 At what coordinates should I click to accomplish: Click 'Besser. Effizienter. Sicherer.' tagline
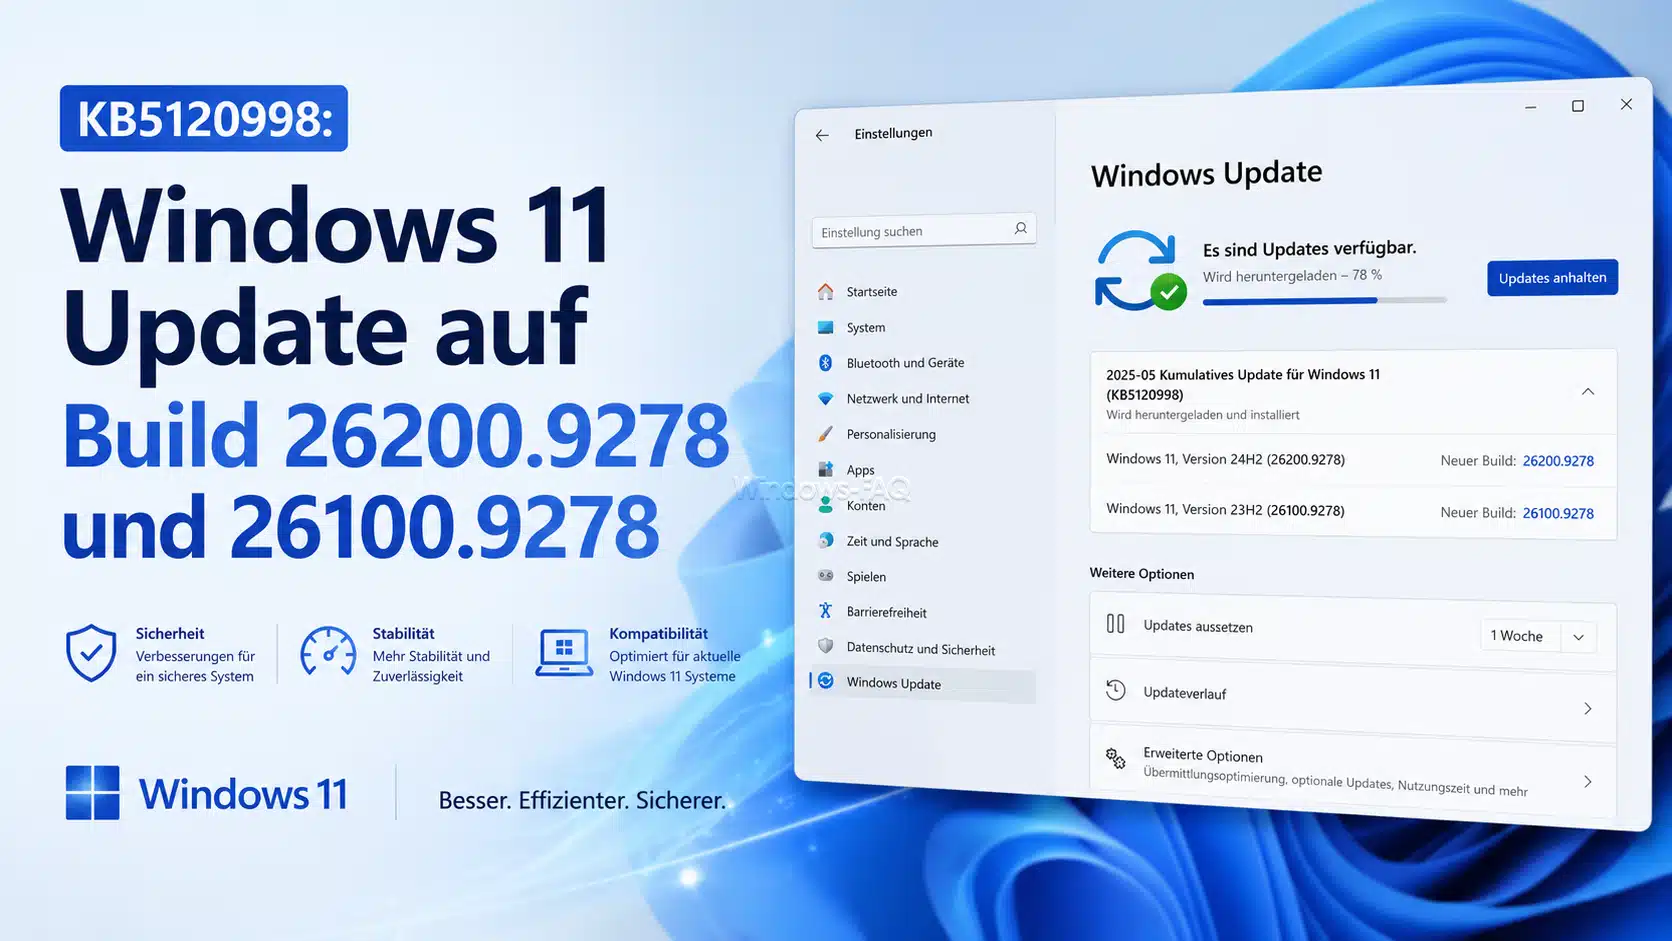[x=582, y=800]
